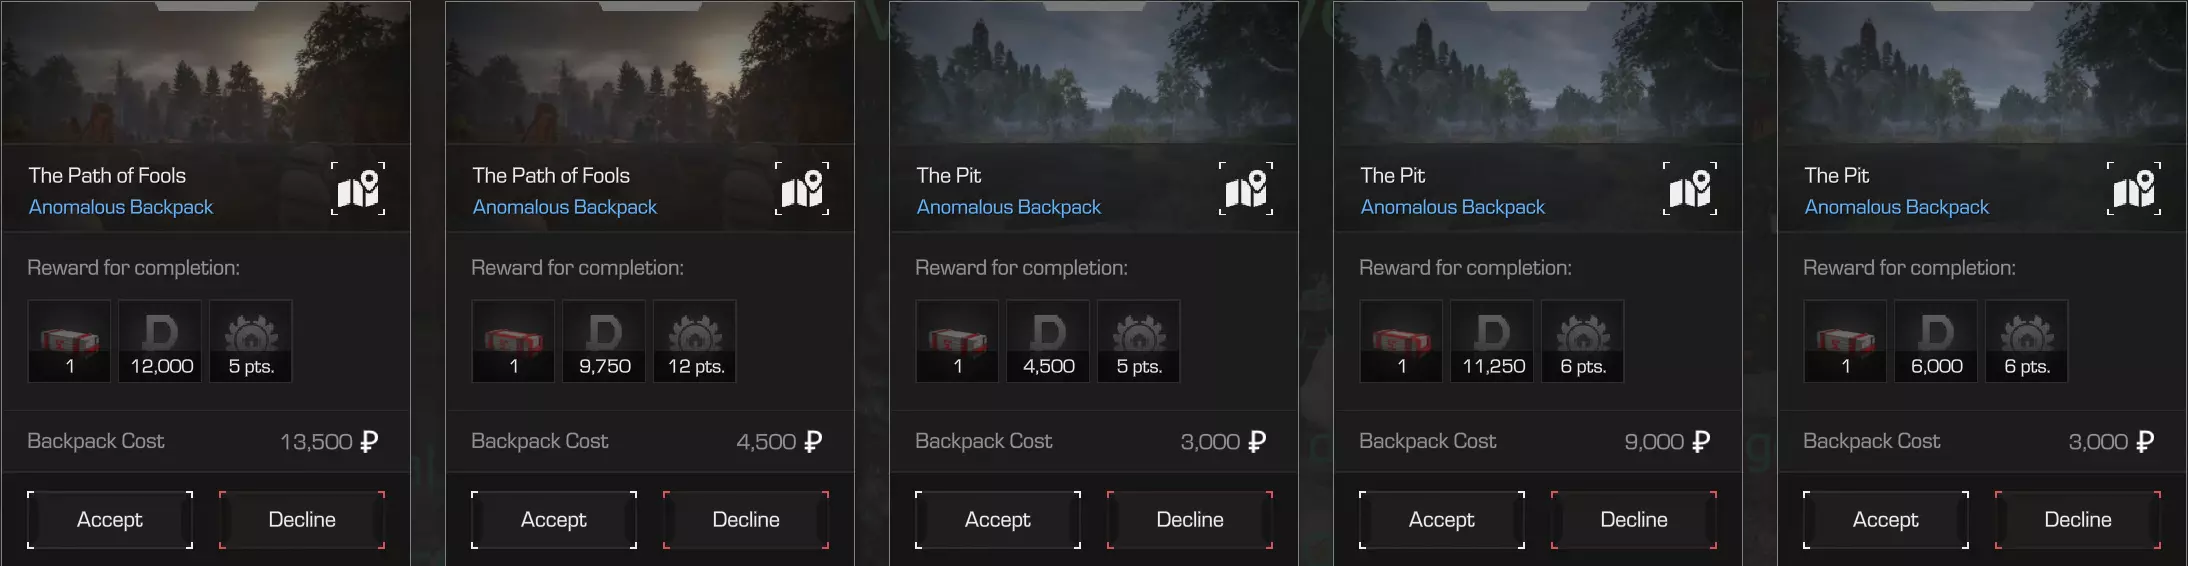Viewport: 2188px width, 566px height.
Task: Click Anomalous Backpack link on 13,500-cost card
Action: (121, 207)
